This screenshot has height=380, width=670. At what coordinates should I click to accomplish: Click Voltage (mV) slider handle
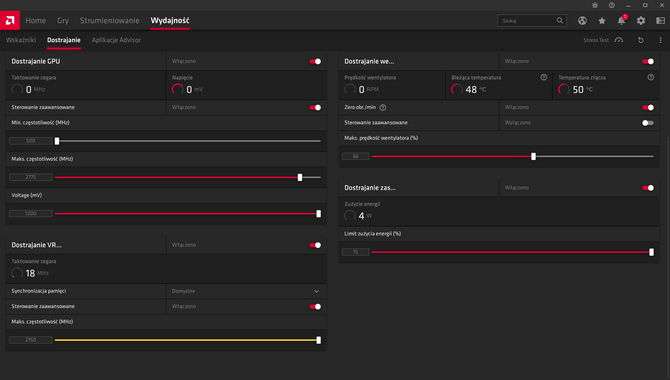[x=318, y=213]
